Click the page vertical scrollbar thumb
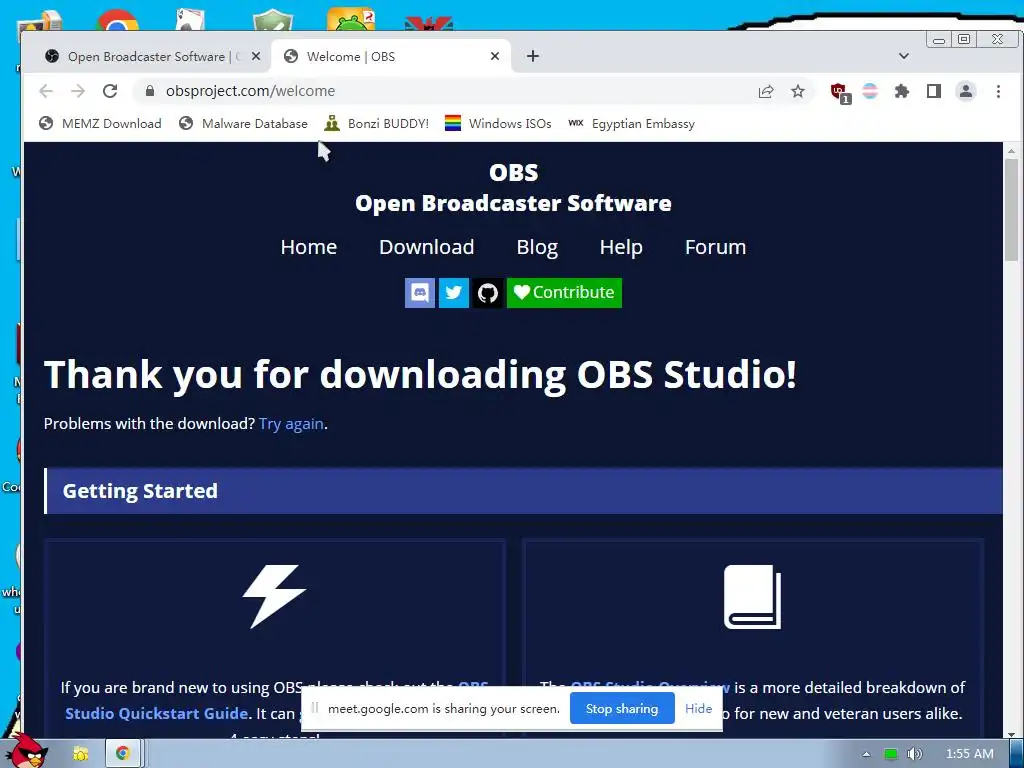This screenshot has width=1024, height=768. point(1012,209)
